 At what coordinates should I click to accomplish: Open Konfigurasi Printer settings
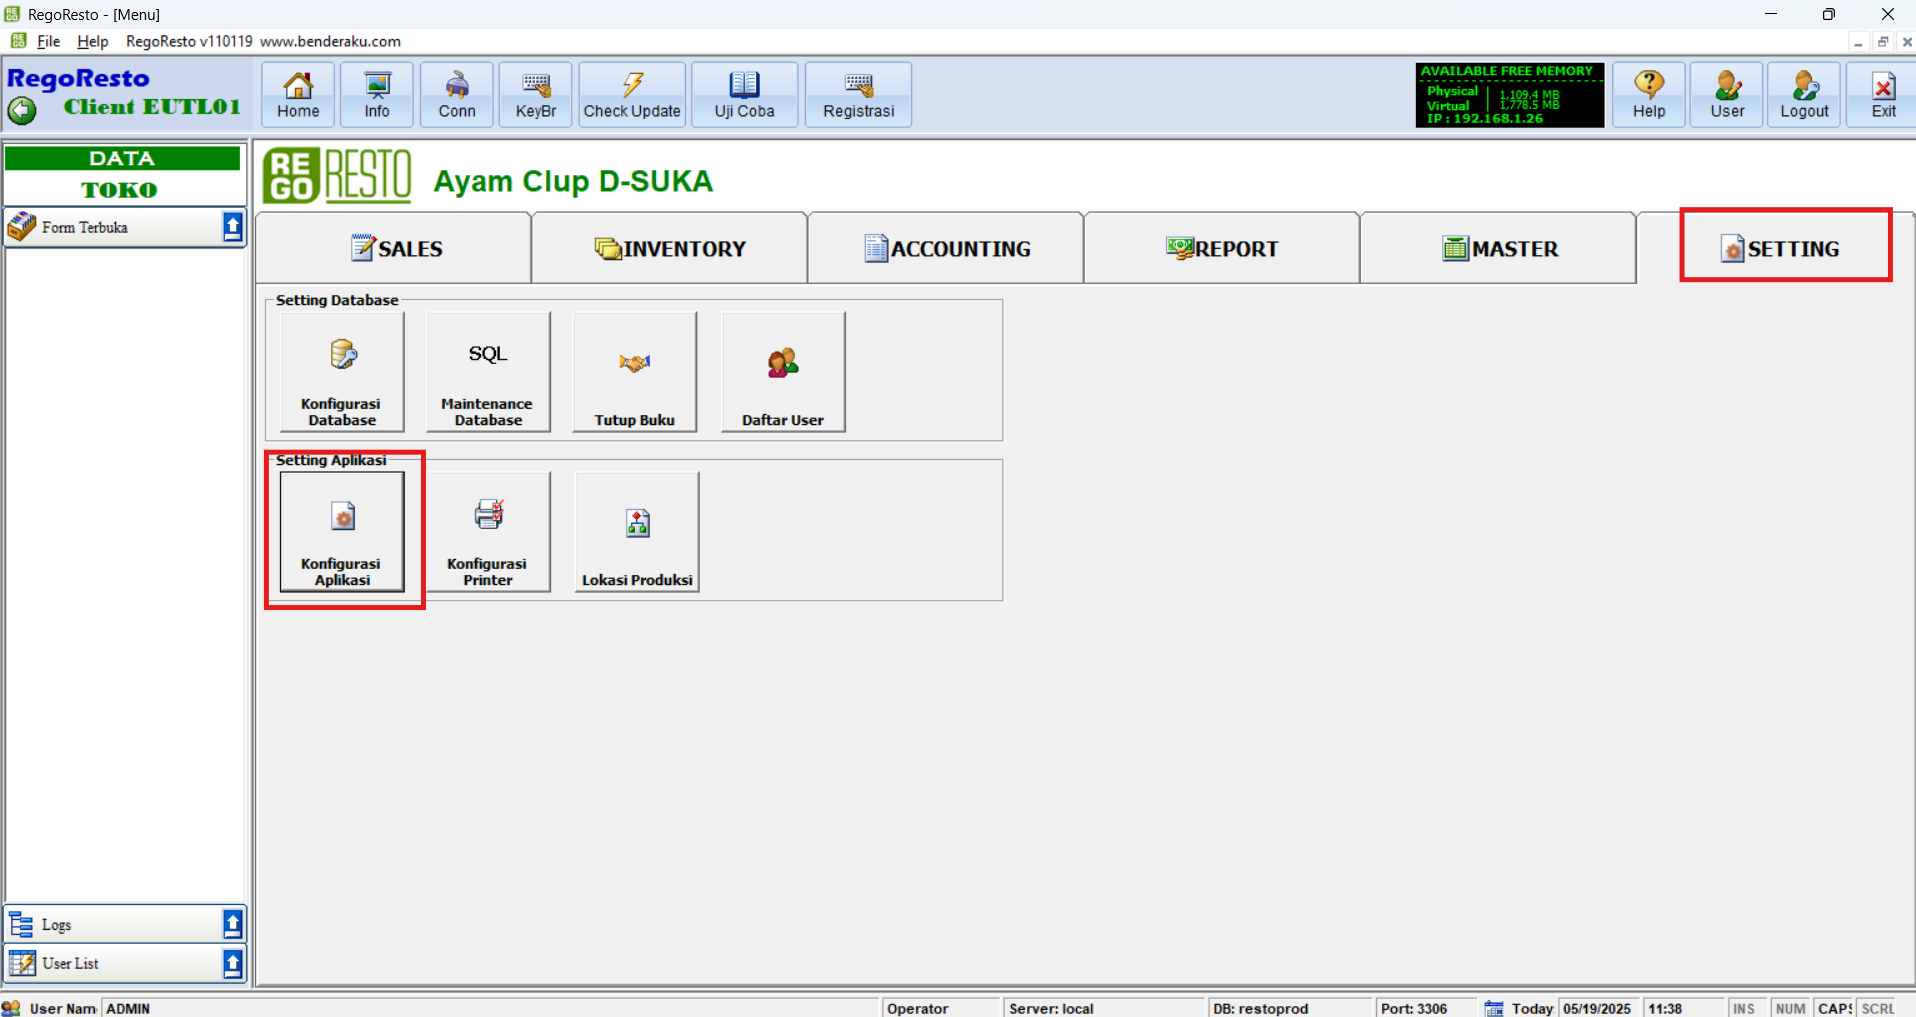point(488,532)
